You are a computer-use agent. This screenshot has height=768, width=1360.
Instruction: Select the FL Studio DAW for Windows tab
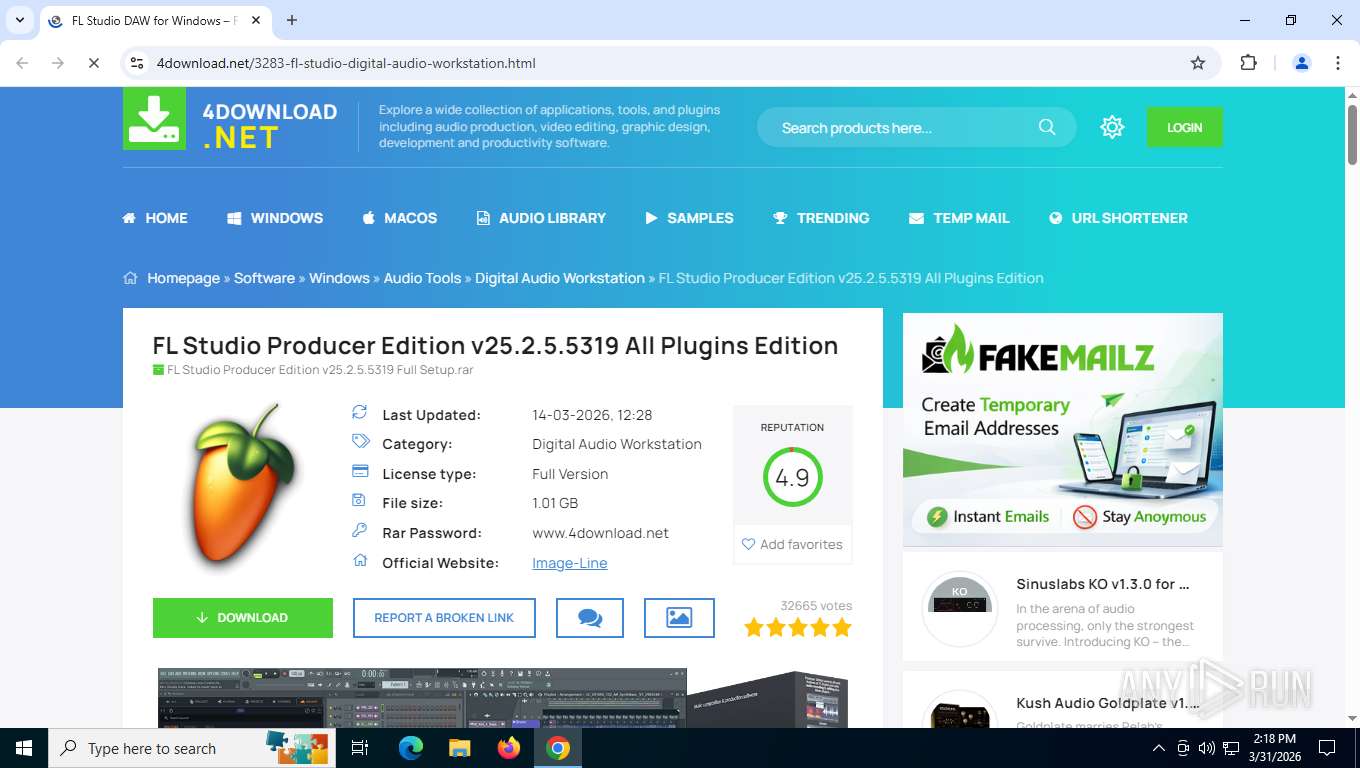click(153, 20)
